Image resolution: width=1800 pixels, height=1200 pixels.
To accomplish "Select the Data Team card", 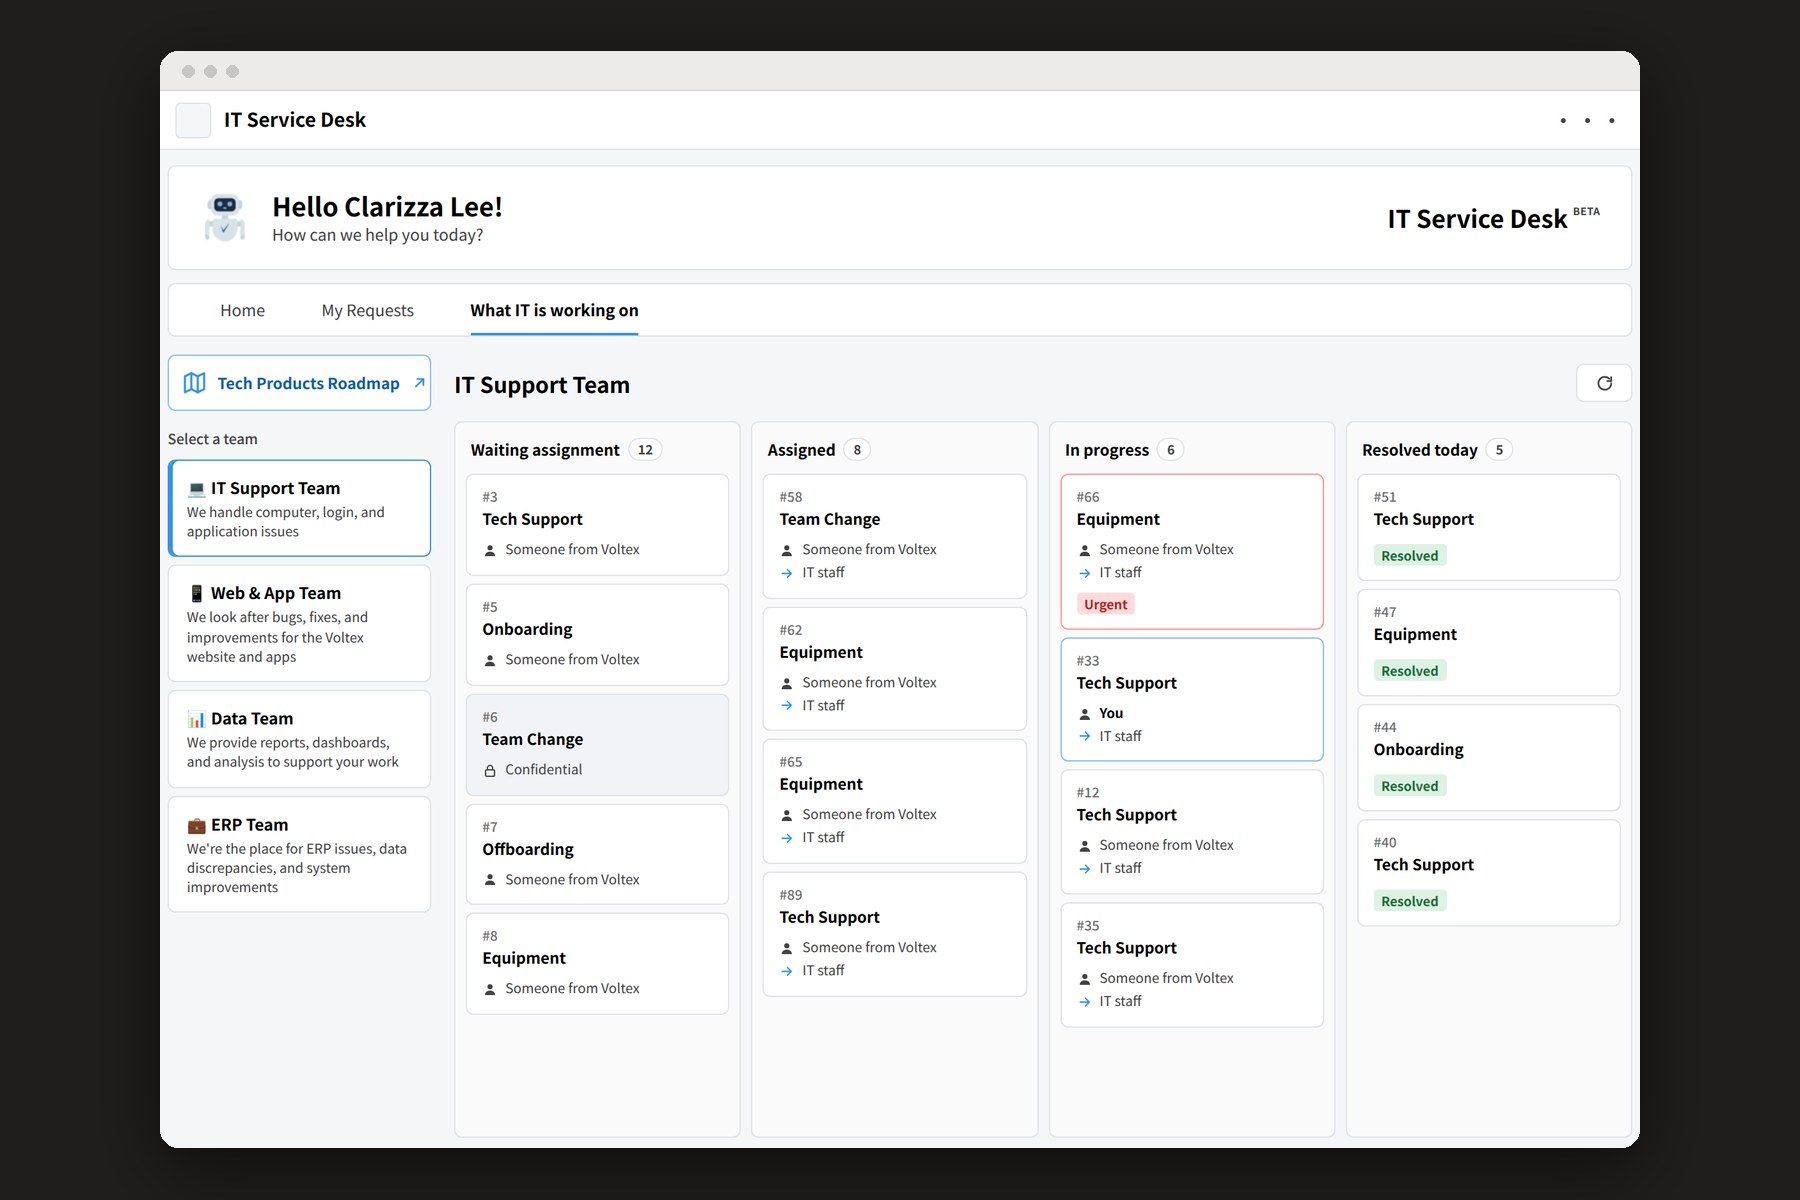I will click(299, 739).
